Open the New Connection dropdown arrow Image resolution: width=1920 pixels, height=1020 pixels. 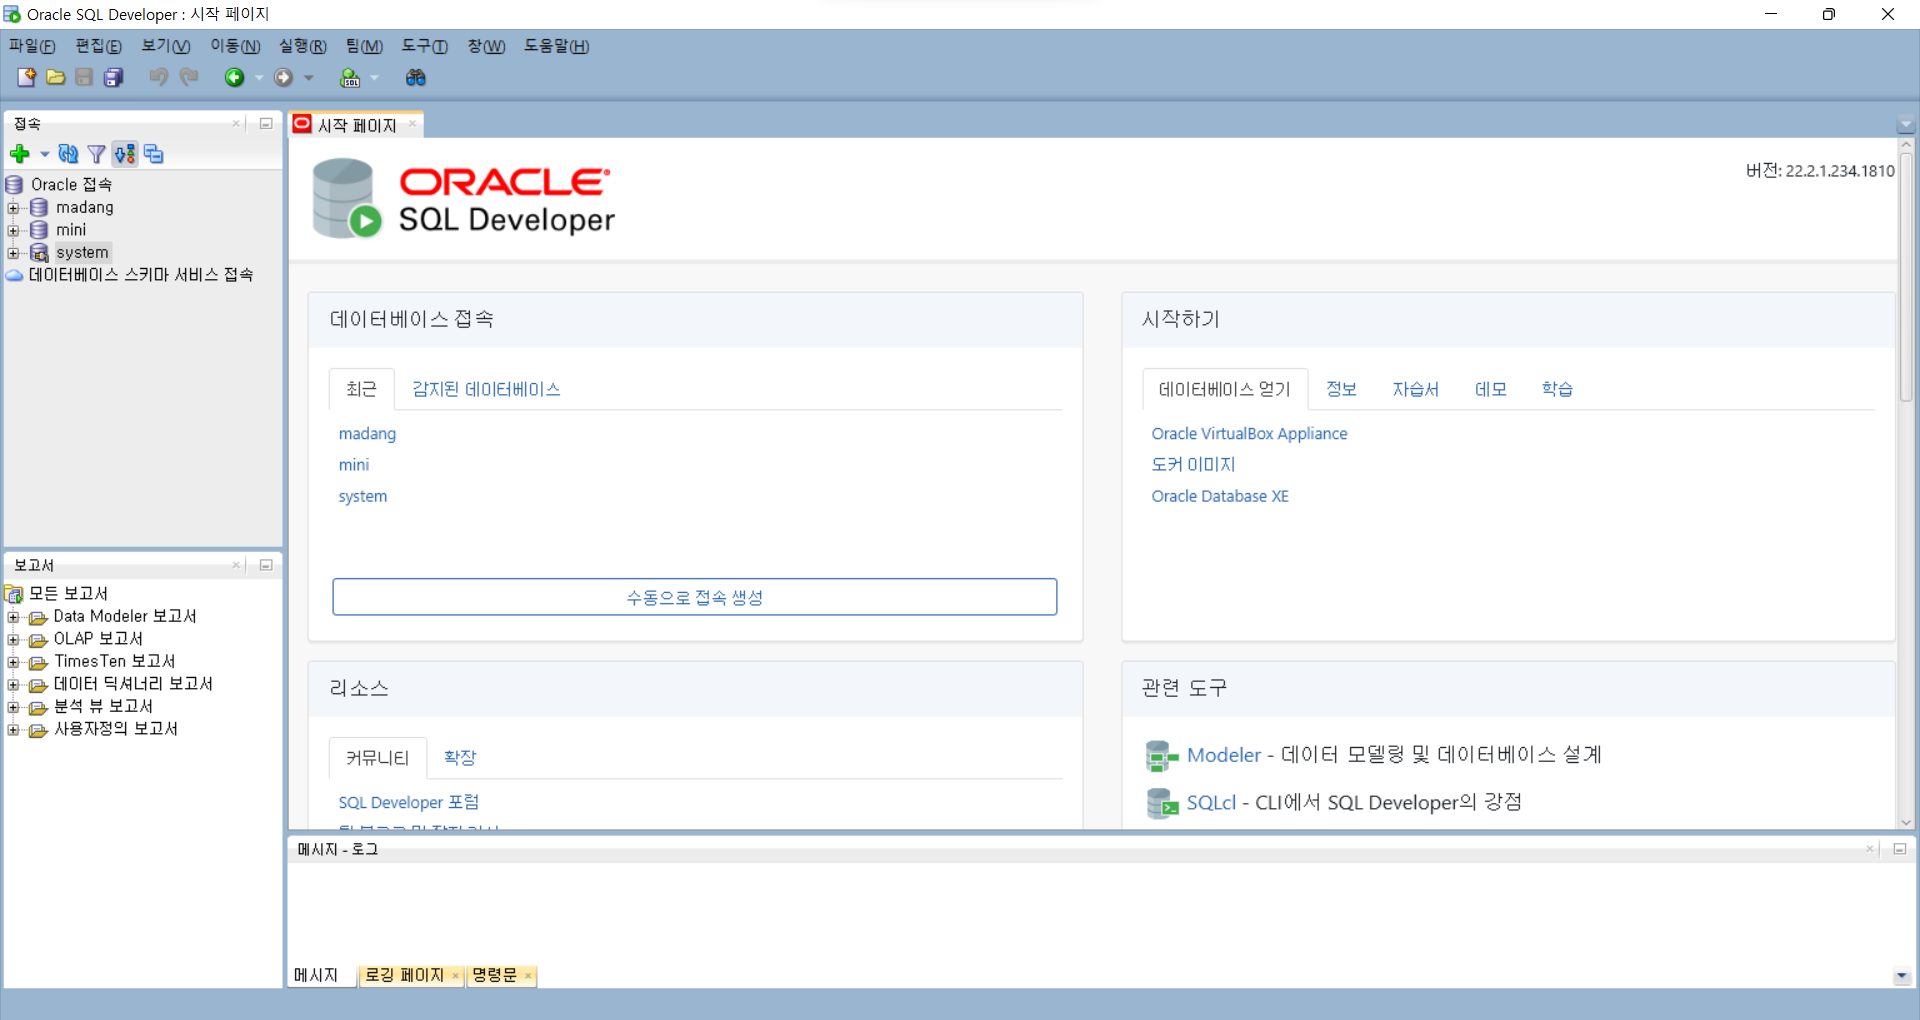(x=44, y=154)
